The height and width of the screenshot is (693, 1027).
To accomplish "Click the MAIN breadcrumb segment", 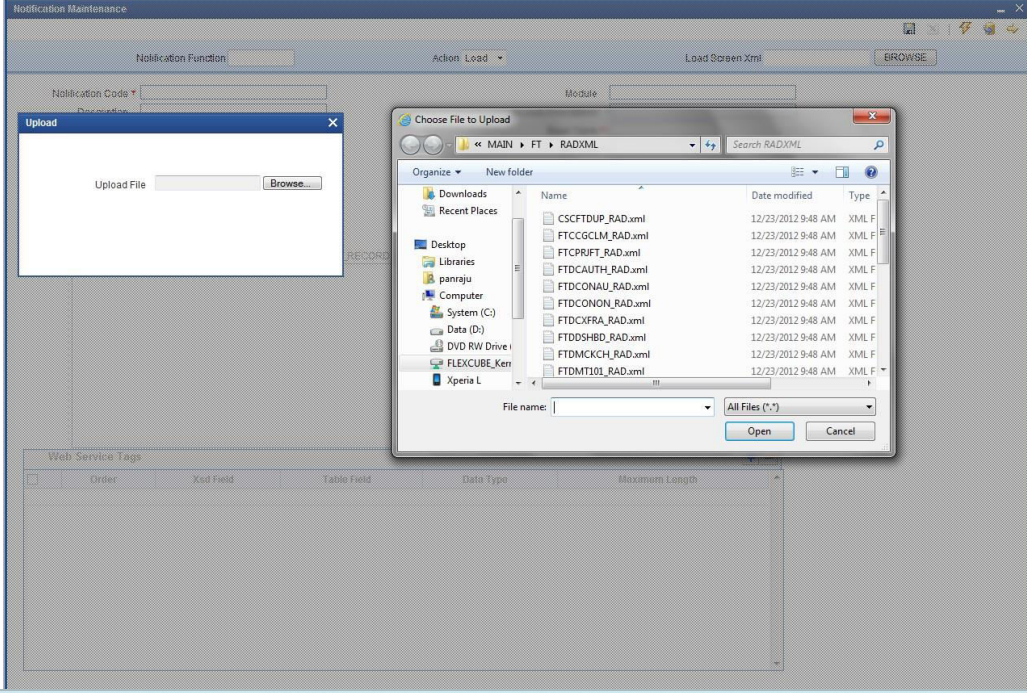I will point(500,145).
